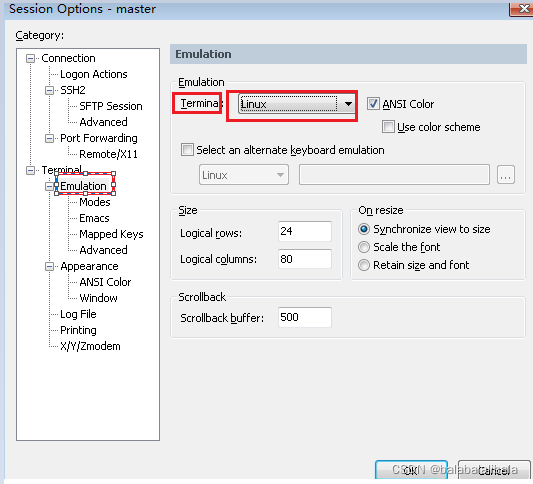Screen dimensions: 533x484
Task: Collapse the Terminal tree node
Action: pyautogui.click(x=31, y=170)
